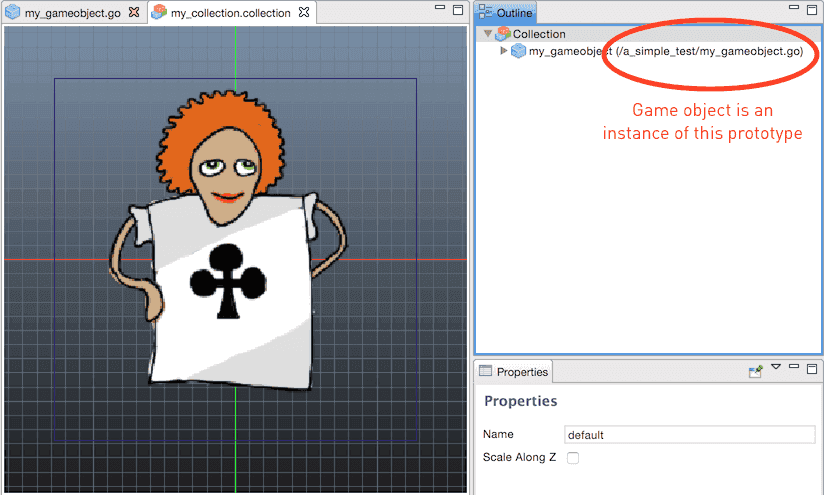Viewport: 824px width, 495px height.
Task: Minimize the editor pane
Action: 440,8
